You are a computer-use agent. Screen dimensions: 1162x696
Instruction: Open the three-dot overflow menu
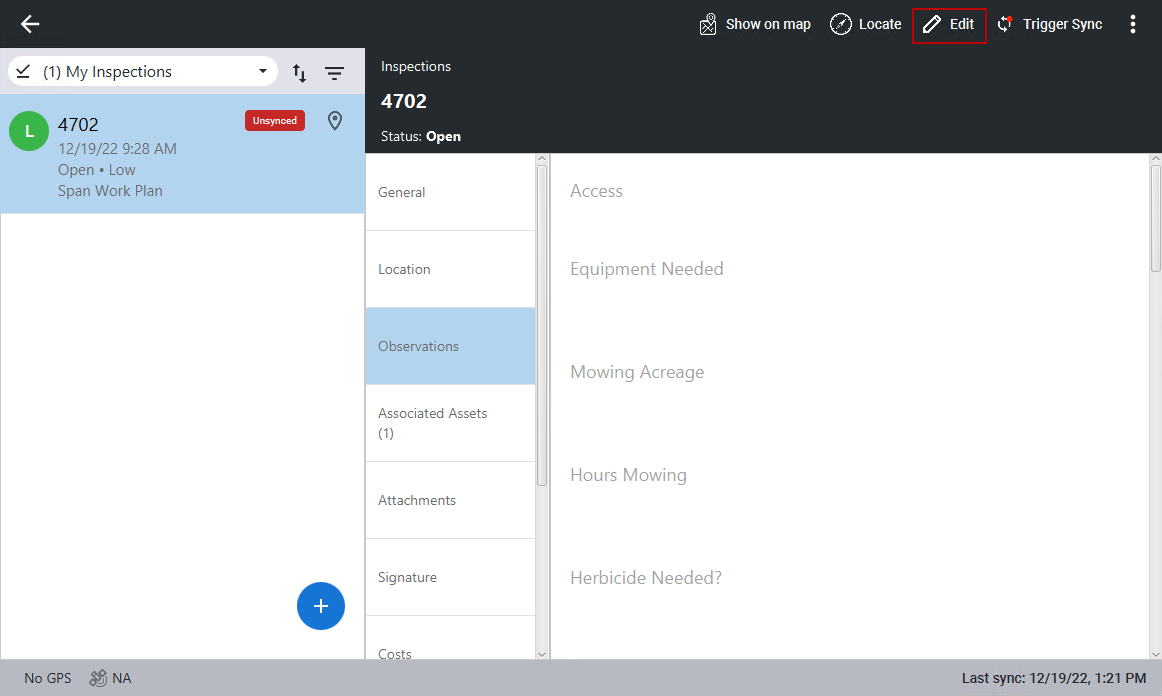pyautogui.click(x=1132, y=24)
